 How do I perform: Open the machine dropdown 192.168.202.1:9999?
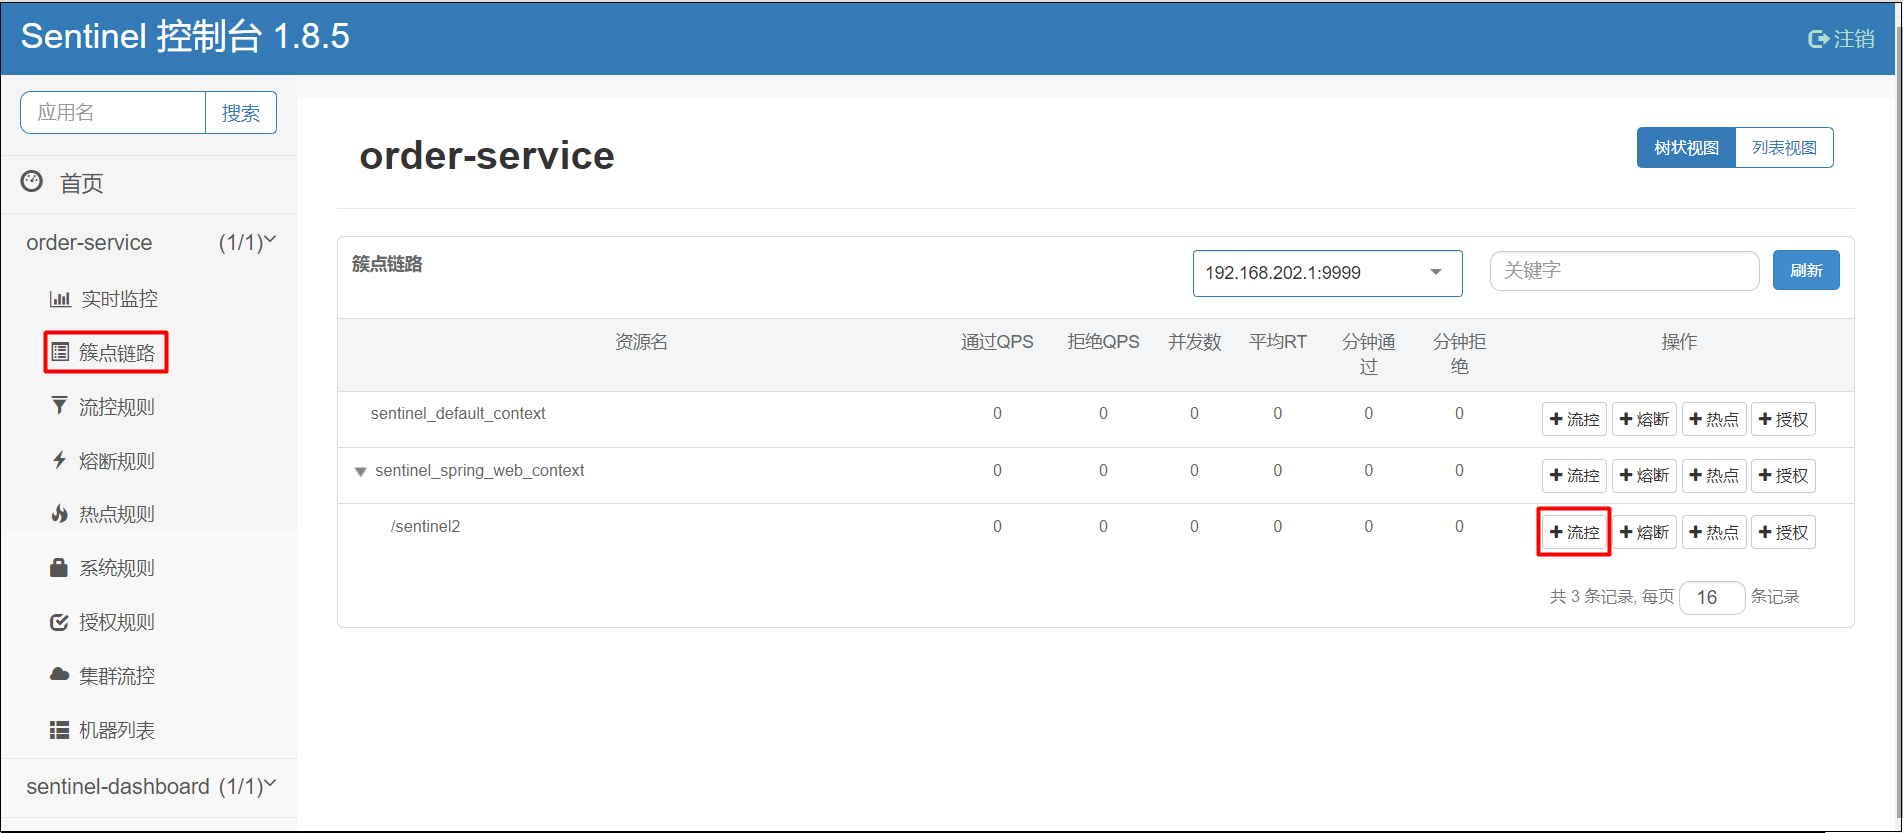coord(1327,273)
